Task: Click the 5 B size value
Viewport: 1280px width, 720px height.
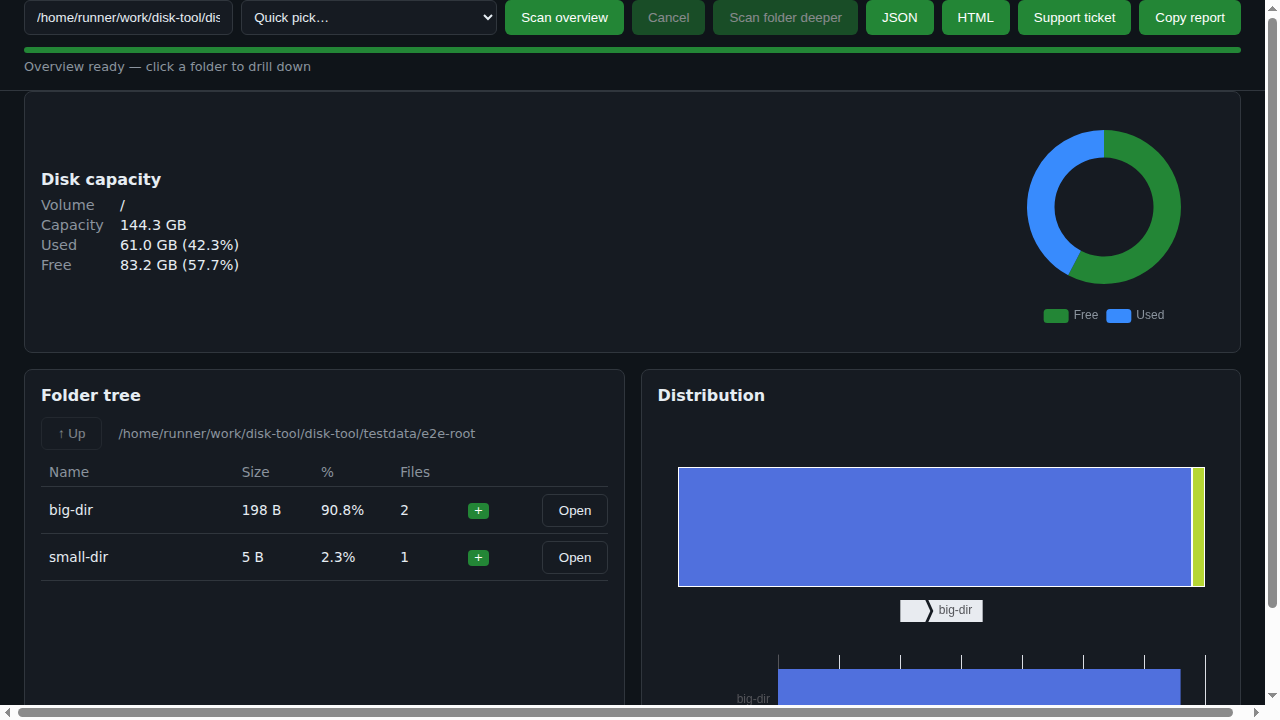Action: [253, 557]
